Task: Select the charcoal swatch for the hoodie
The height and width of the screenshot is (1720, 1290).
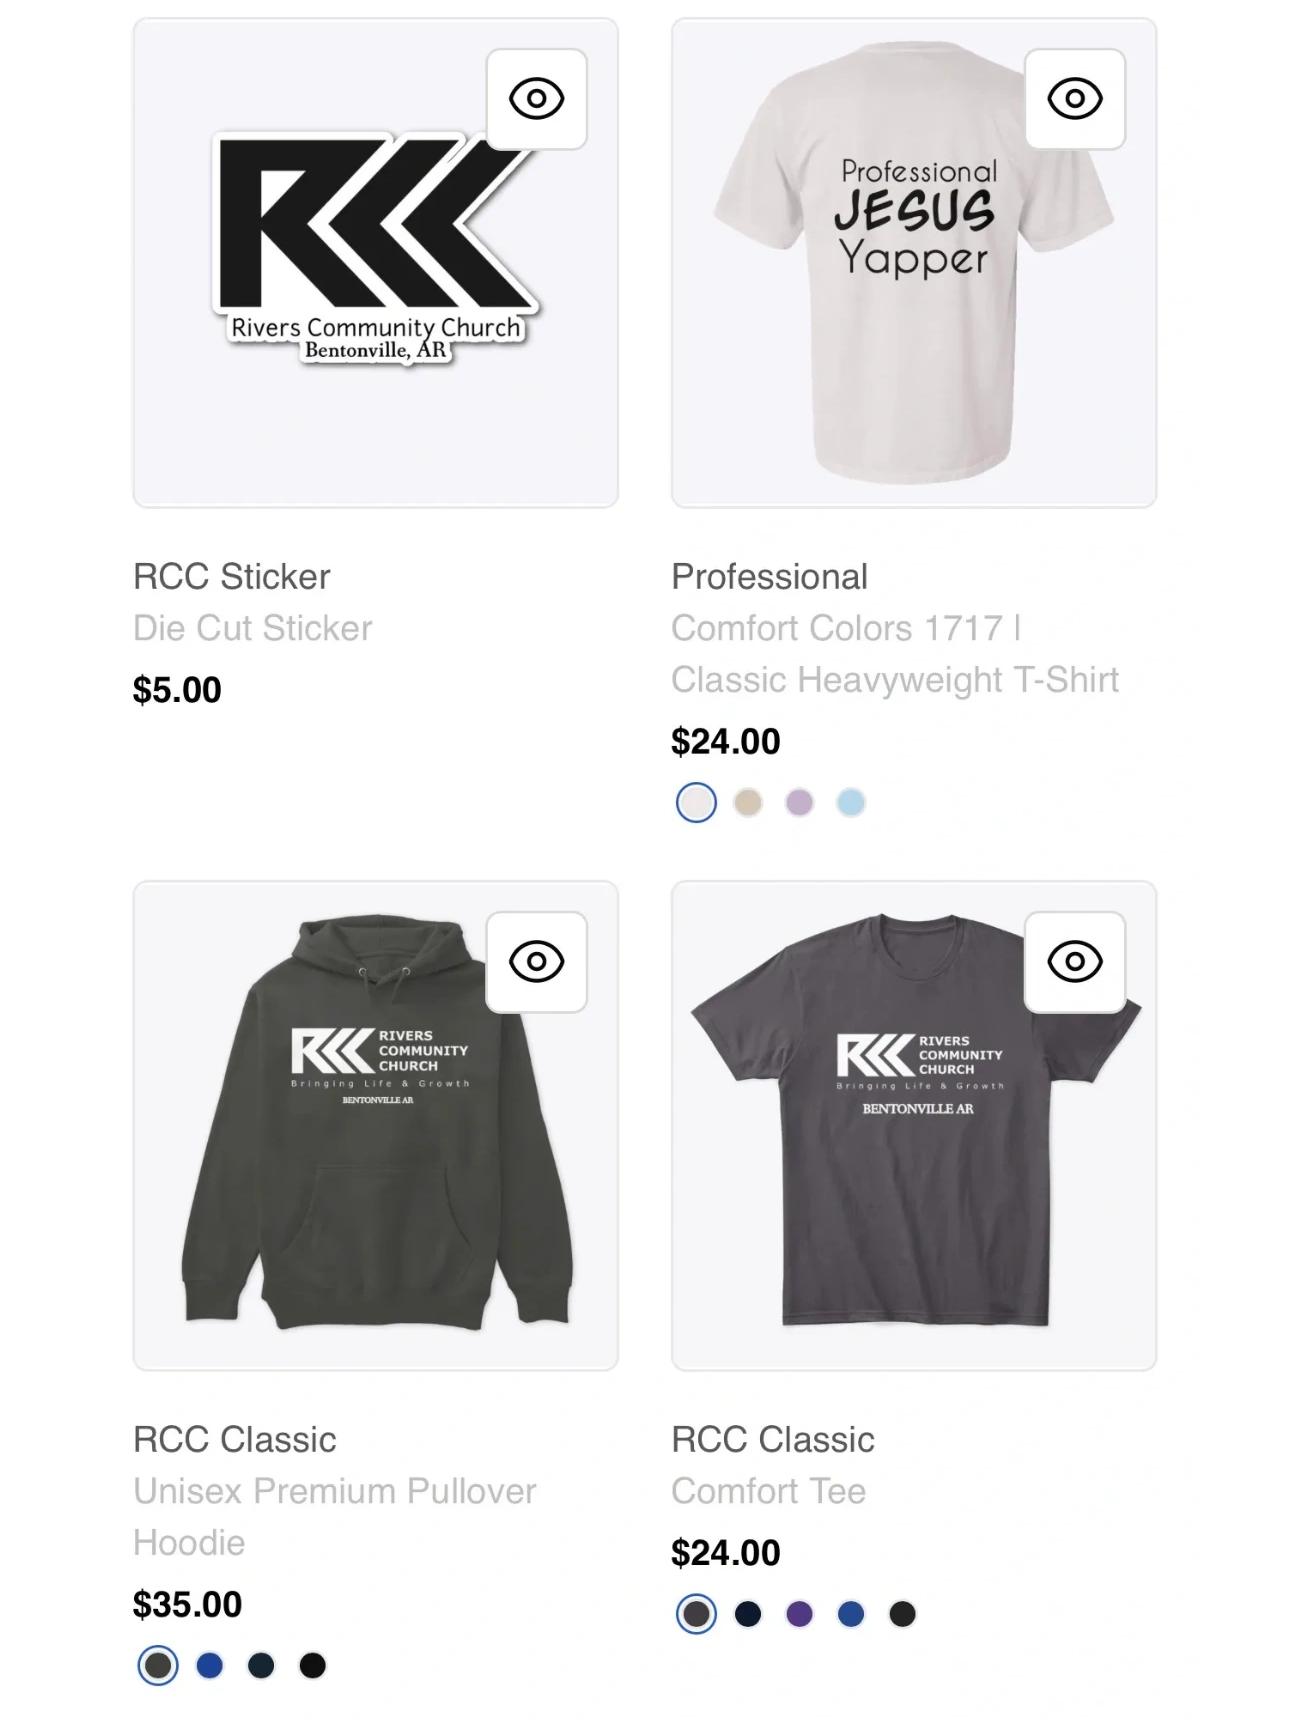Action: click(158, 1665)
